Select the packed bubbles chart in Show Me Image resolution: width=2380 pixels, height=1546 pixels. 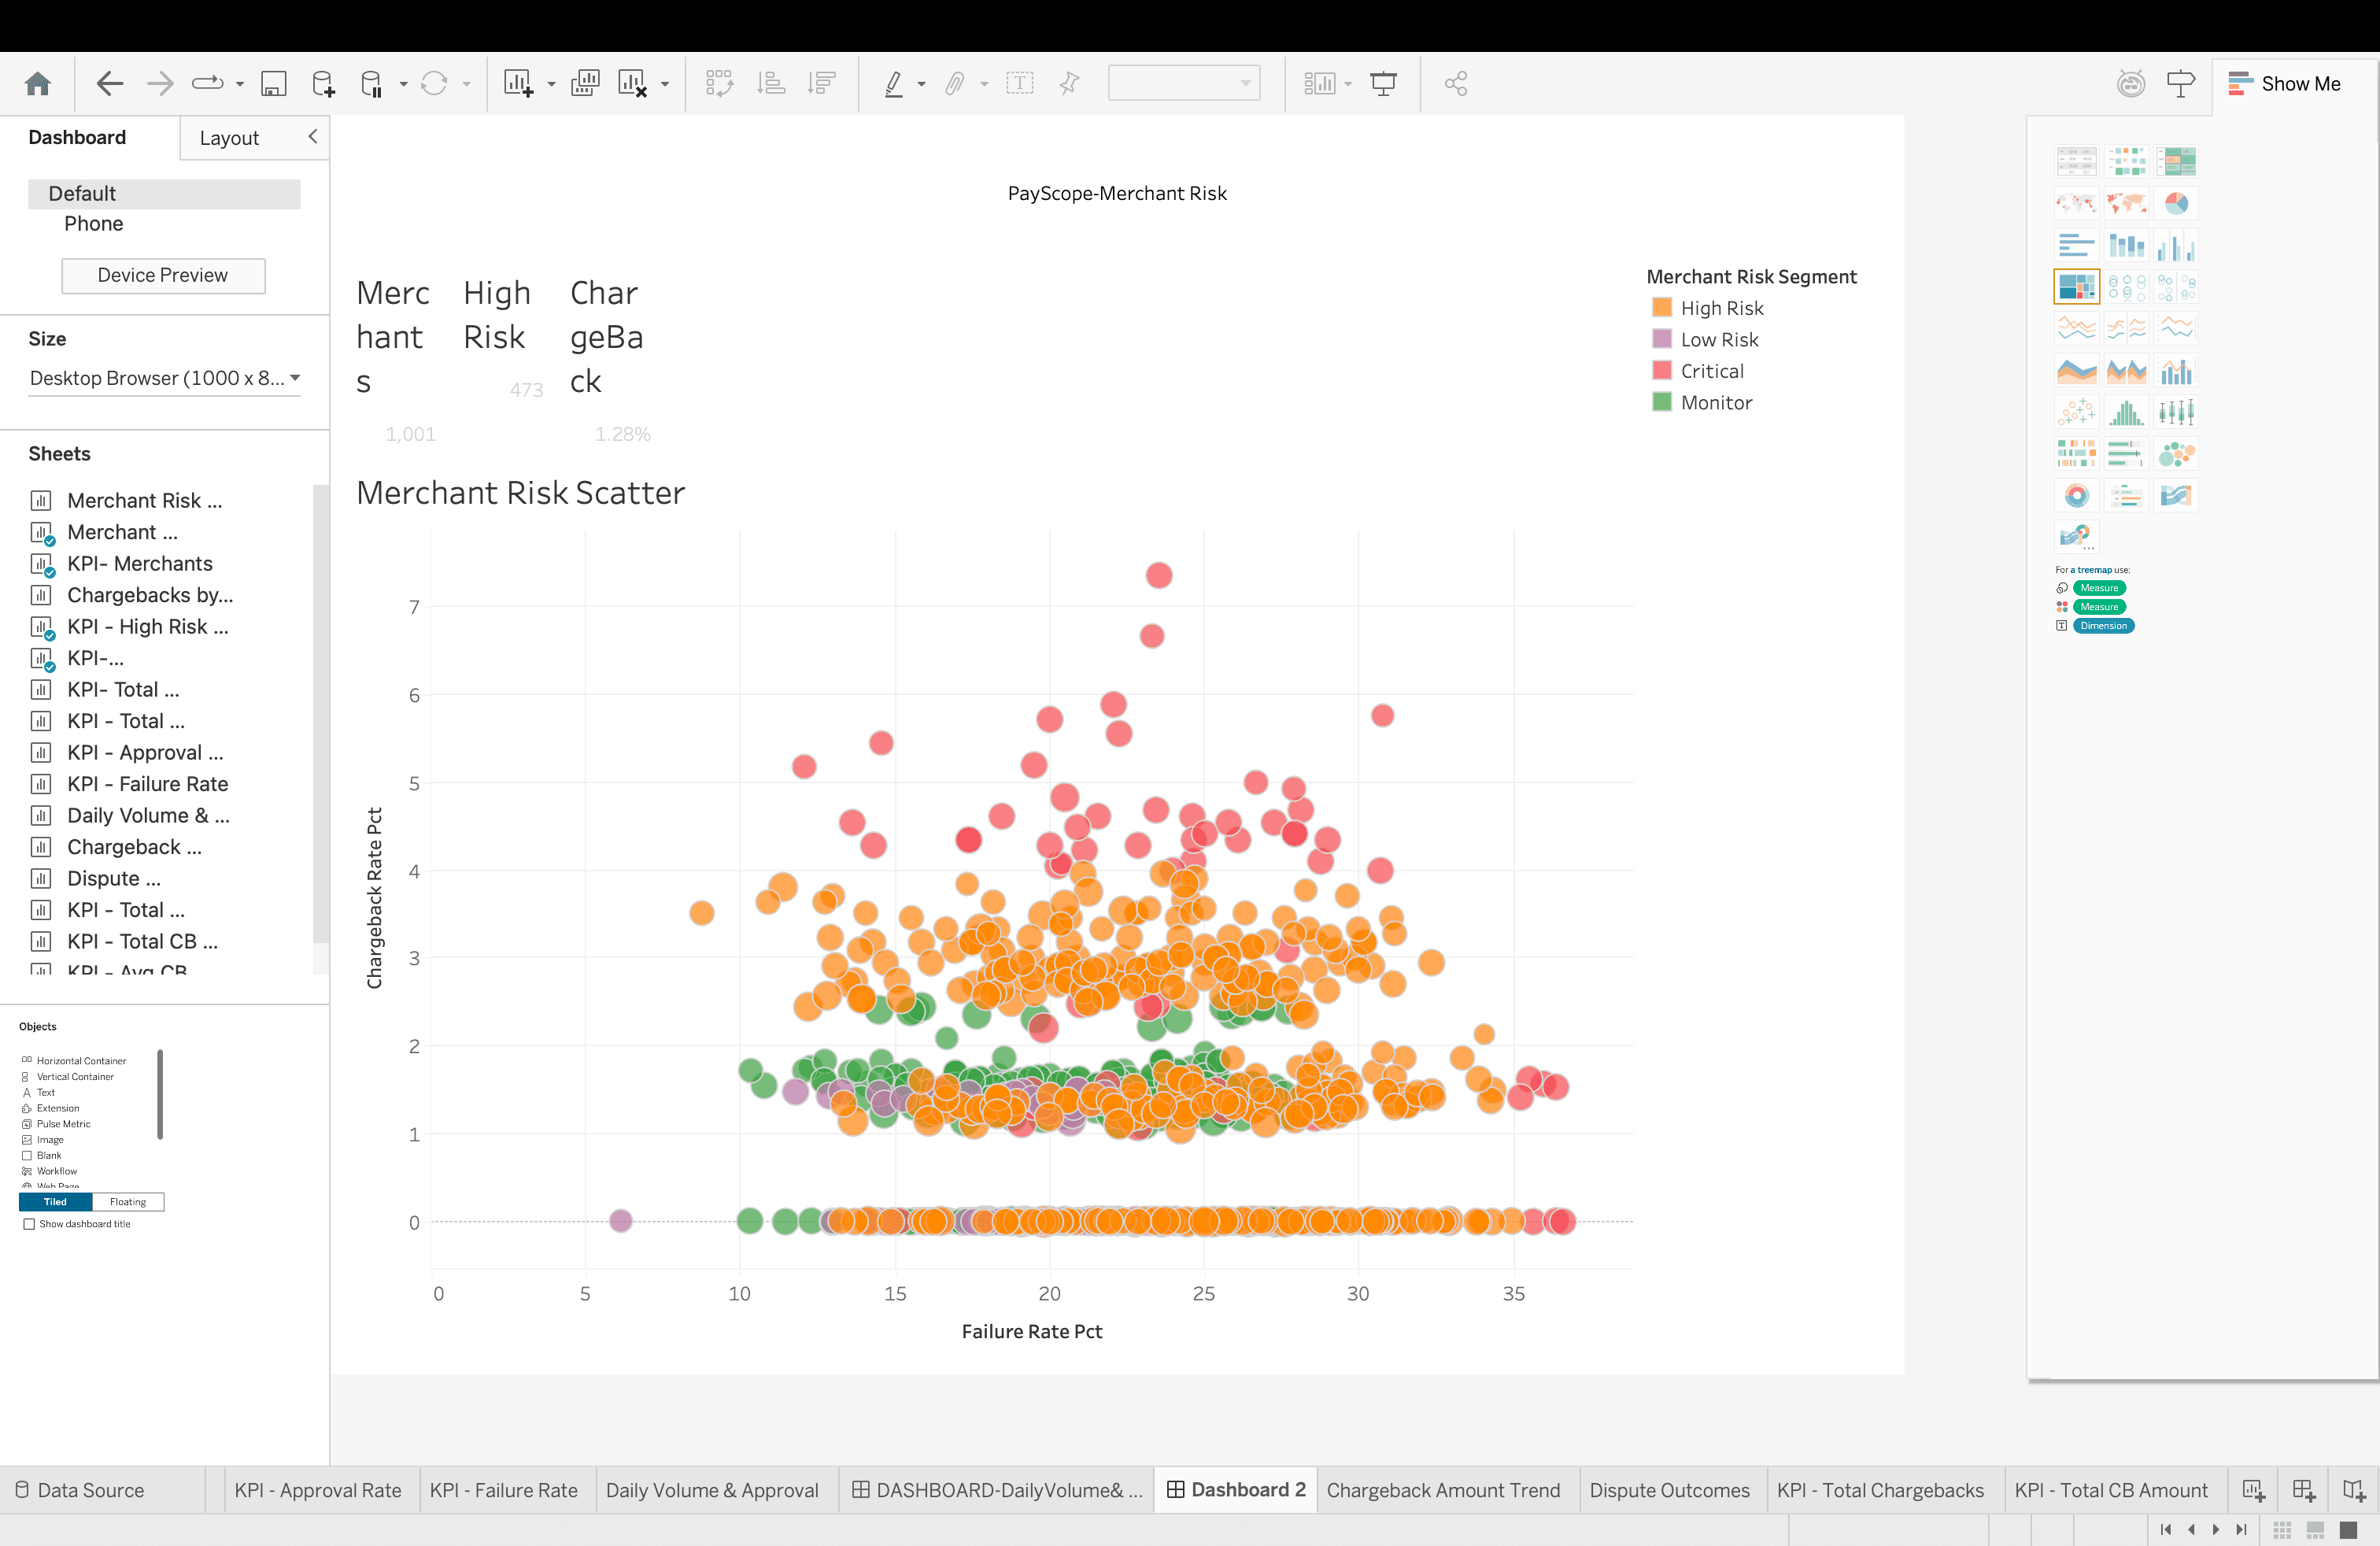pyautogui.click(x=2176, y=454)
